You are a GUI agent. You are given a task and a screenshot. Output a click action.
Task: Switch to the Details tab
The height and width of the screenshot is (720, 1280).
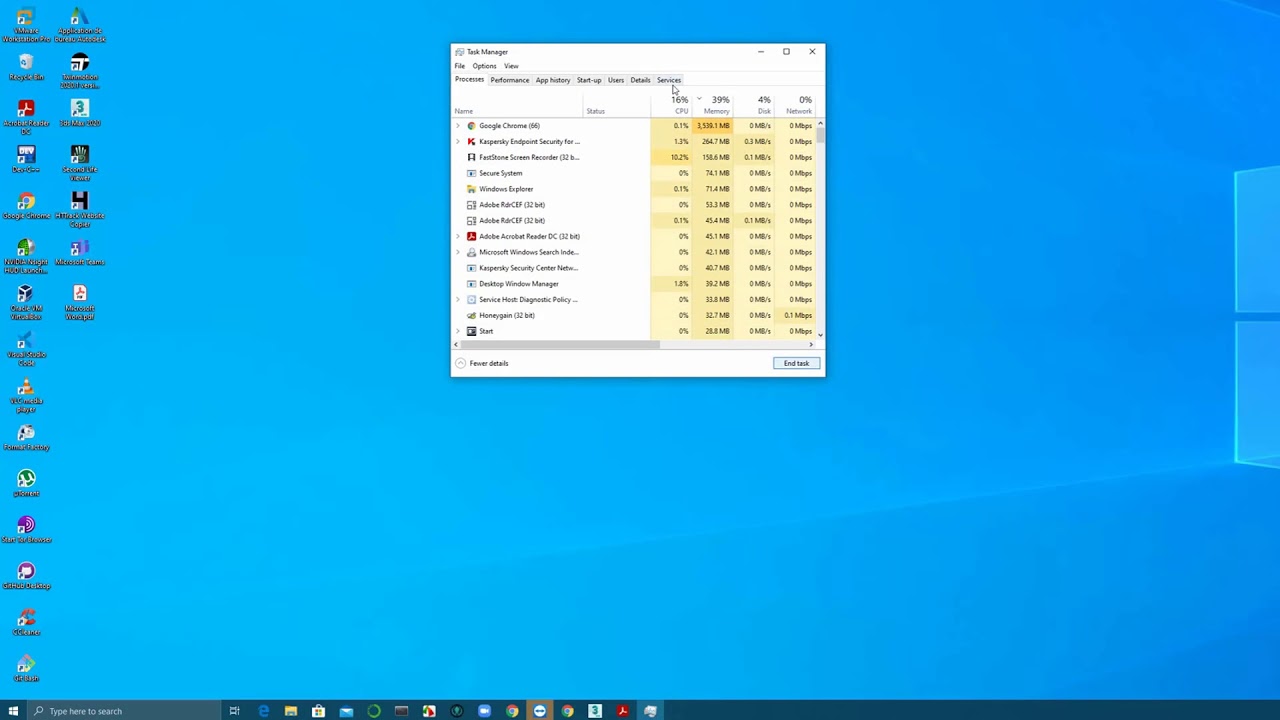coord(640,80)
